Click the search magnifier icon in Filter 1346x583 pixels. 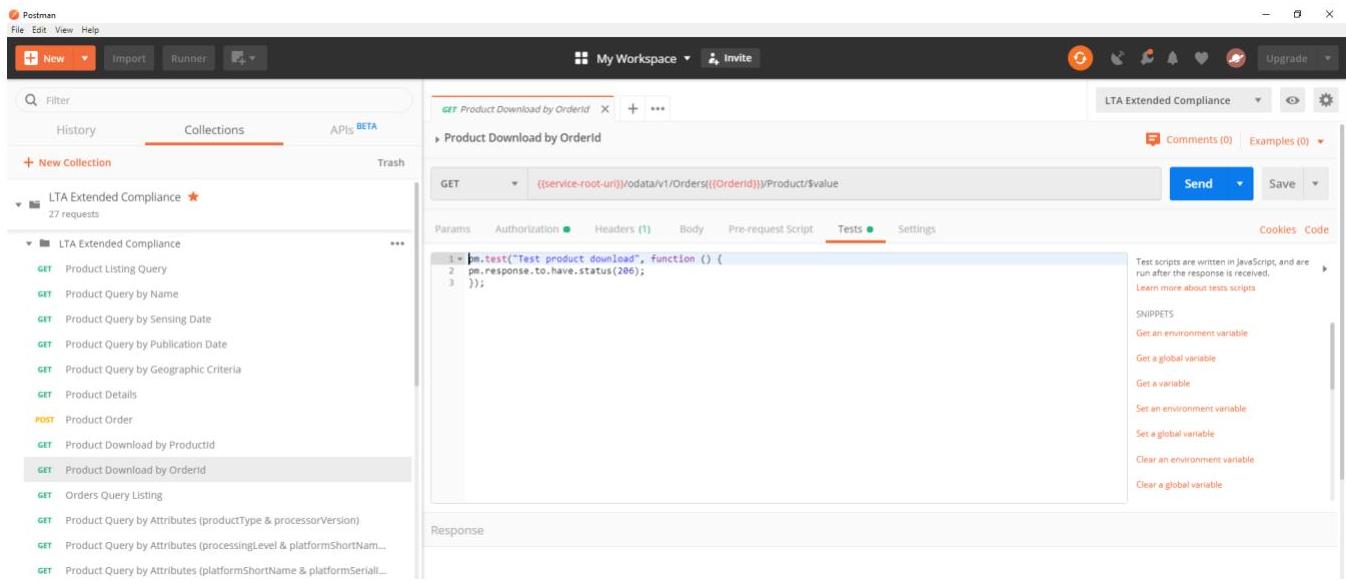[x=31, y=100]
